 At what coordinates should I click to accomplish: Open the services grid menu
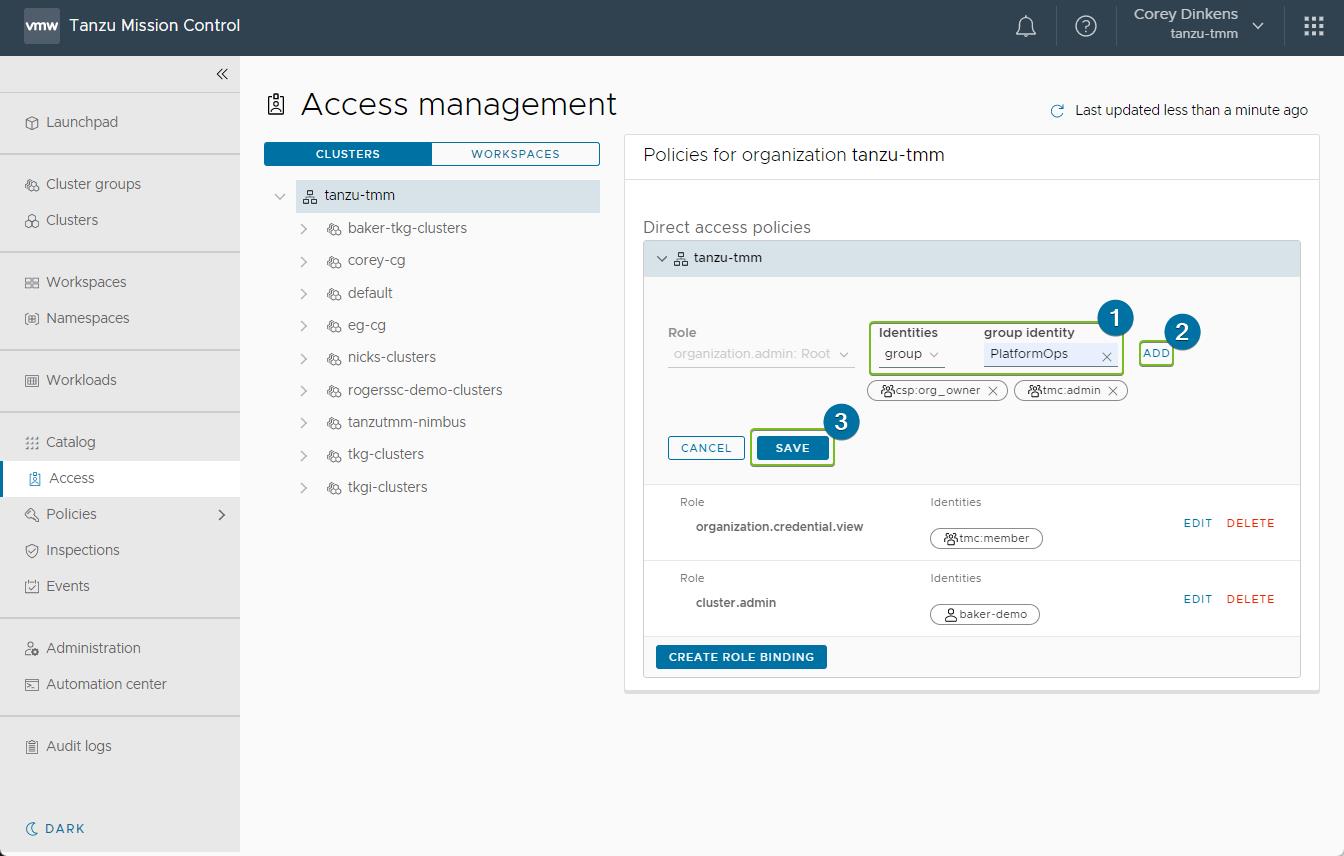tap(1314, 27)
